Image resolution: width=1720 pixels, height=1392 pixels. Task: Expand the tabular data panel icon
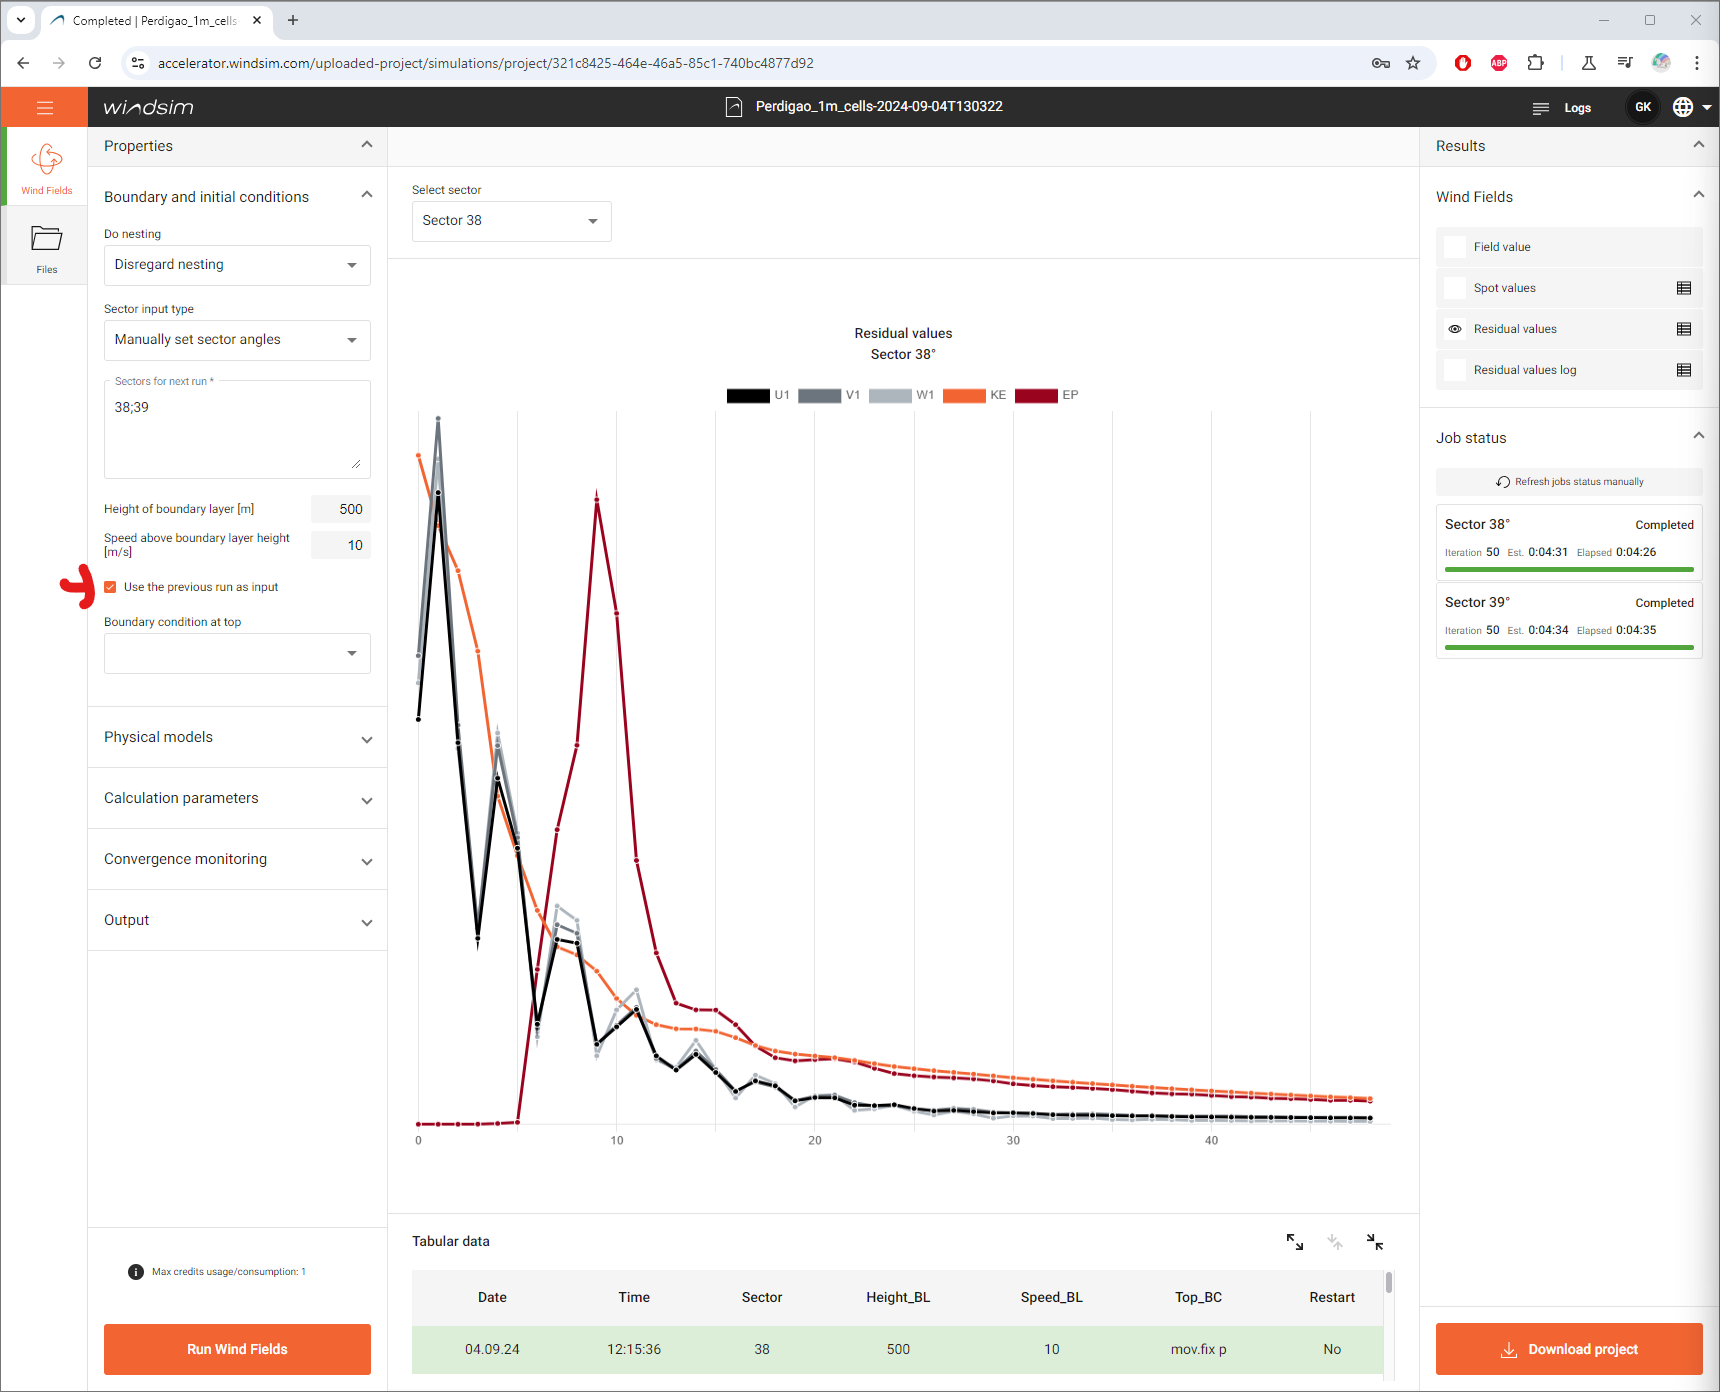[x=1295, y=1242]
